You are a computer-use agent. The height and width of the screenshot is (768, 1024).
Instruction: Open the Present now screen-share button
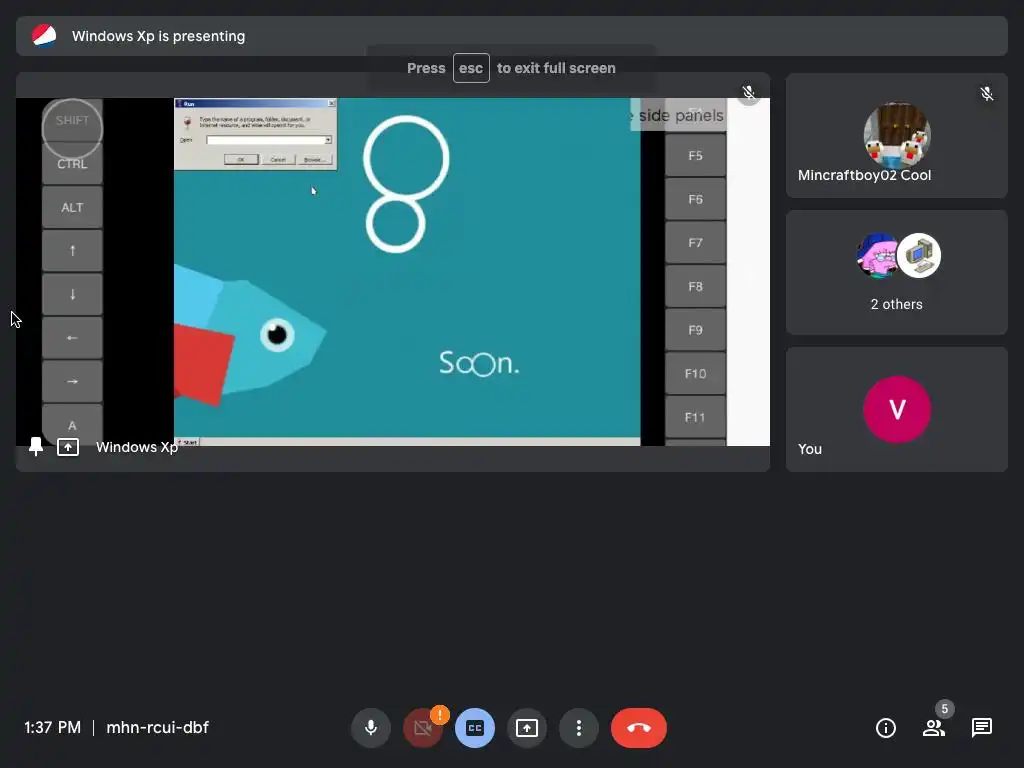526,728
